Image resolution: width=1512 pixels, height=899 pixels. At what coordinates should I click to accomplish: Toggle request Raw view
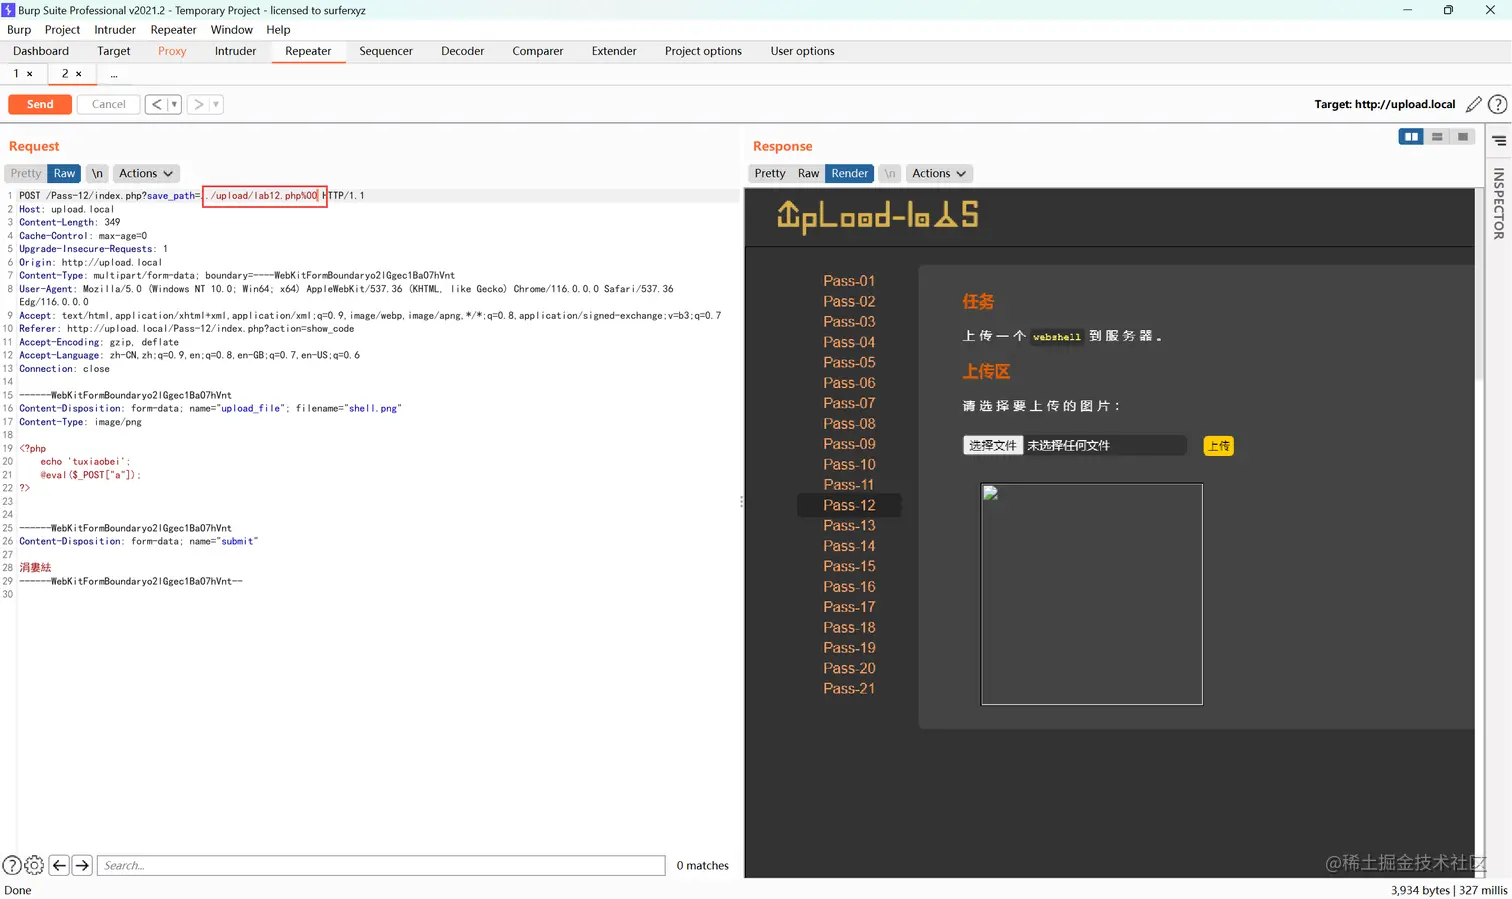click(65, 173)
